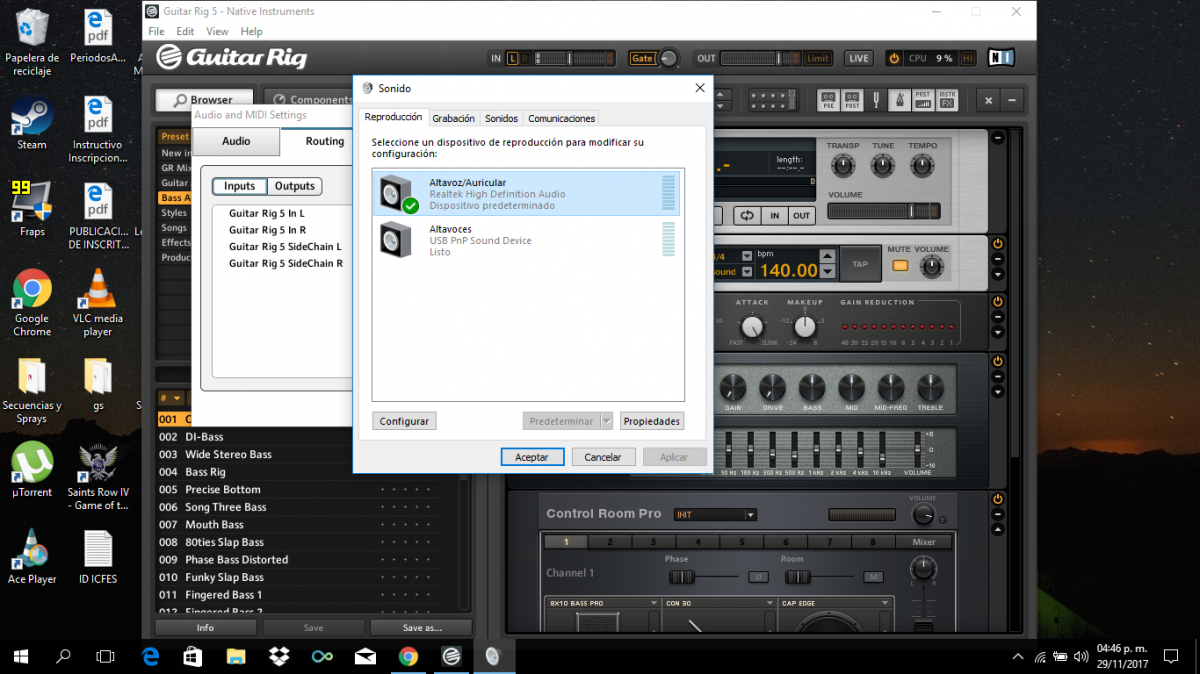Toggle the metronome MUTE button
The image size is (1200, 674).
pyautogui.click(x=900, y=266)
